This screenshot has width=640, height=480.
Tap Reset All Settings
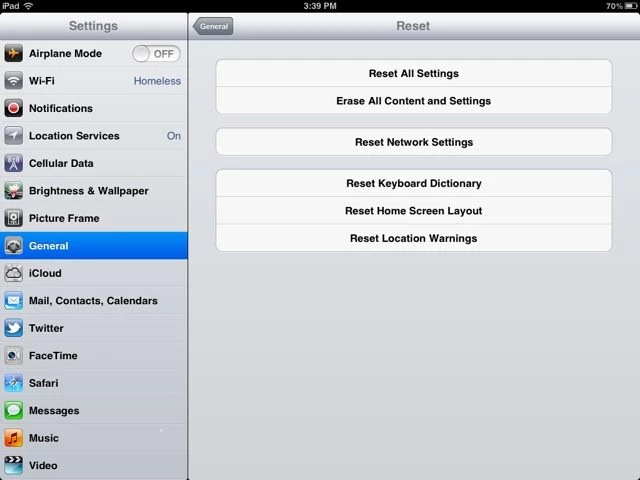414,73
